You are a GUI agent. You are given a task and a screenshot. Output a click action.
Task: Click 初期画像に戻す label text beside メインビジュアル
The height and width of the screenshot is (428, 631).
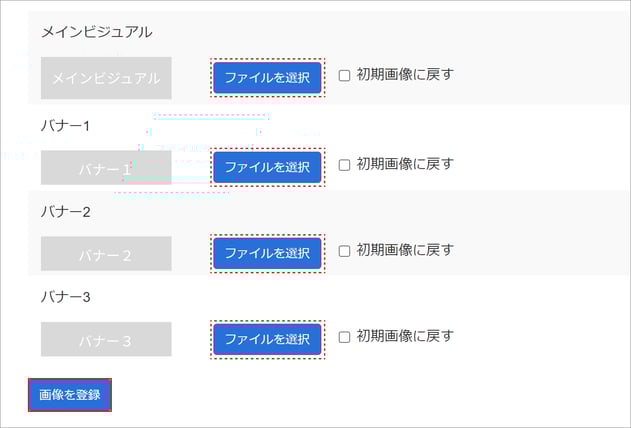(x=405, y=74)
